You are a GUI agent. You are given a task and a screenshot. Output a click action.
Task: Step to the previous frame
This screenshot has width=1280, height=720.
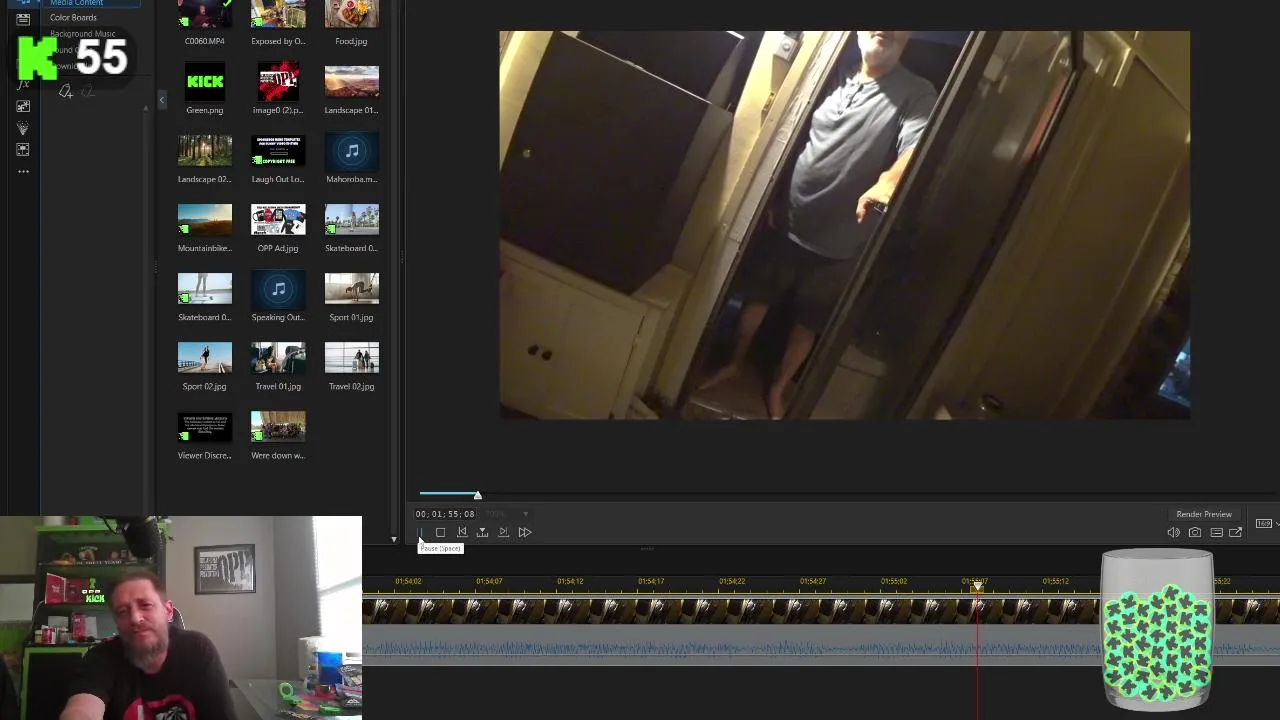(x=461, y=532)
